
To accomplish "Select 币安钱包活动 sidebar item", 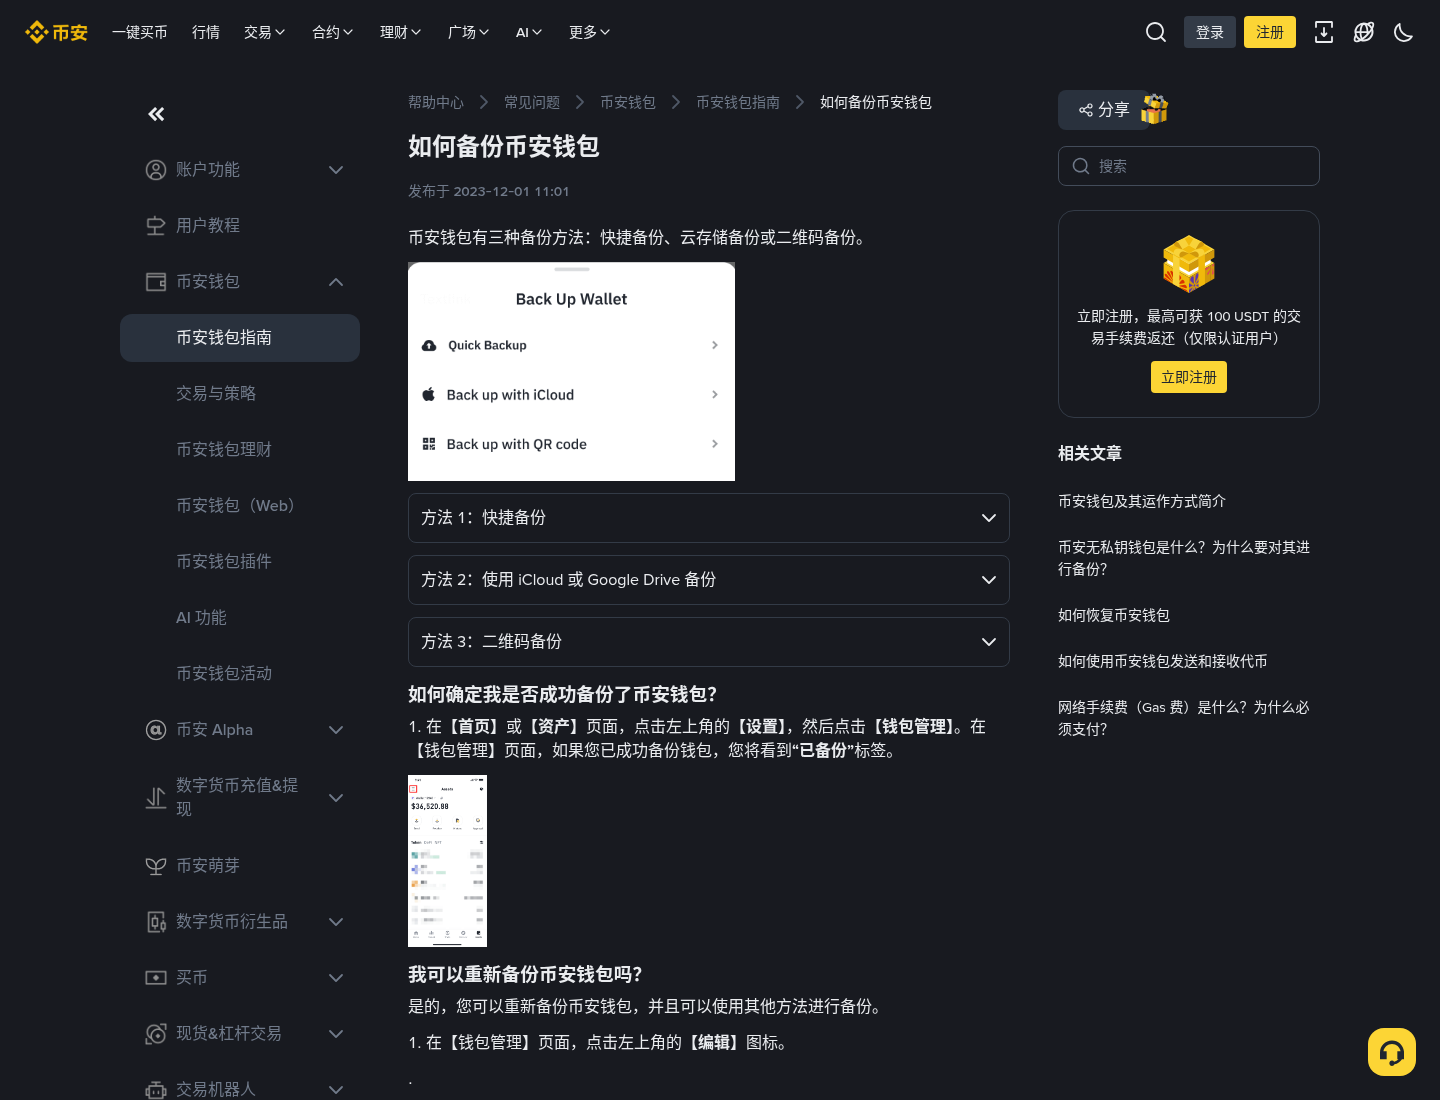I will [240, 674].
